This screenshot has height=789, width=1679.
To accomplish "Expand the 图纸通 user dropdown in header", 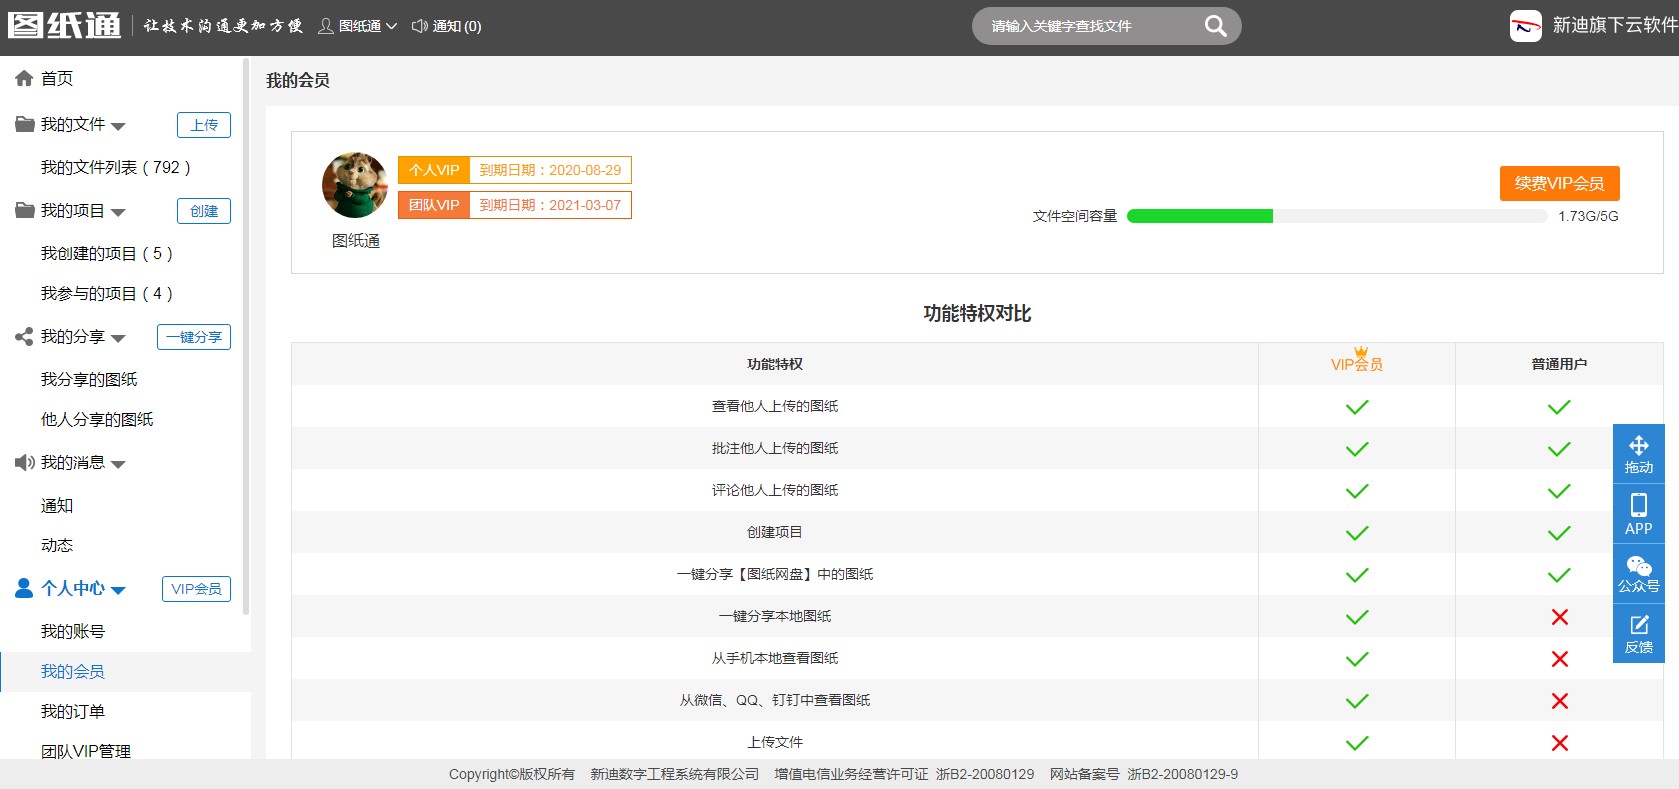I will 391,27.
